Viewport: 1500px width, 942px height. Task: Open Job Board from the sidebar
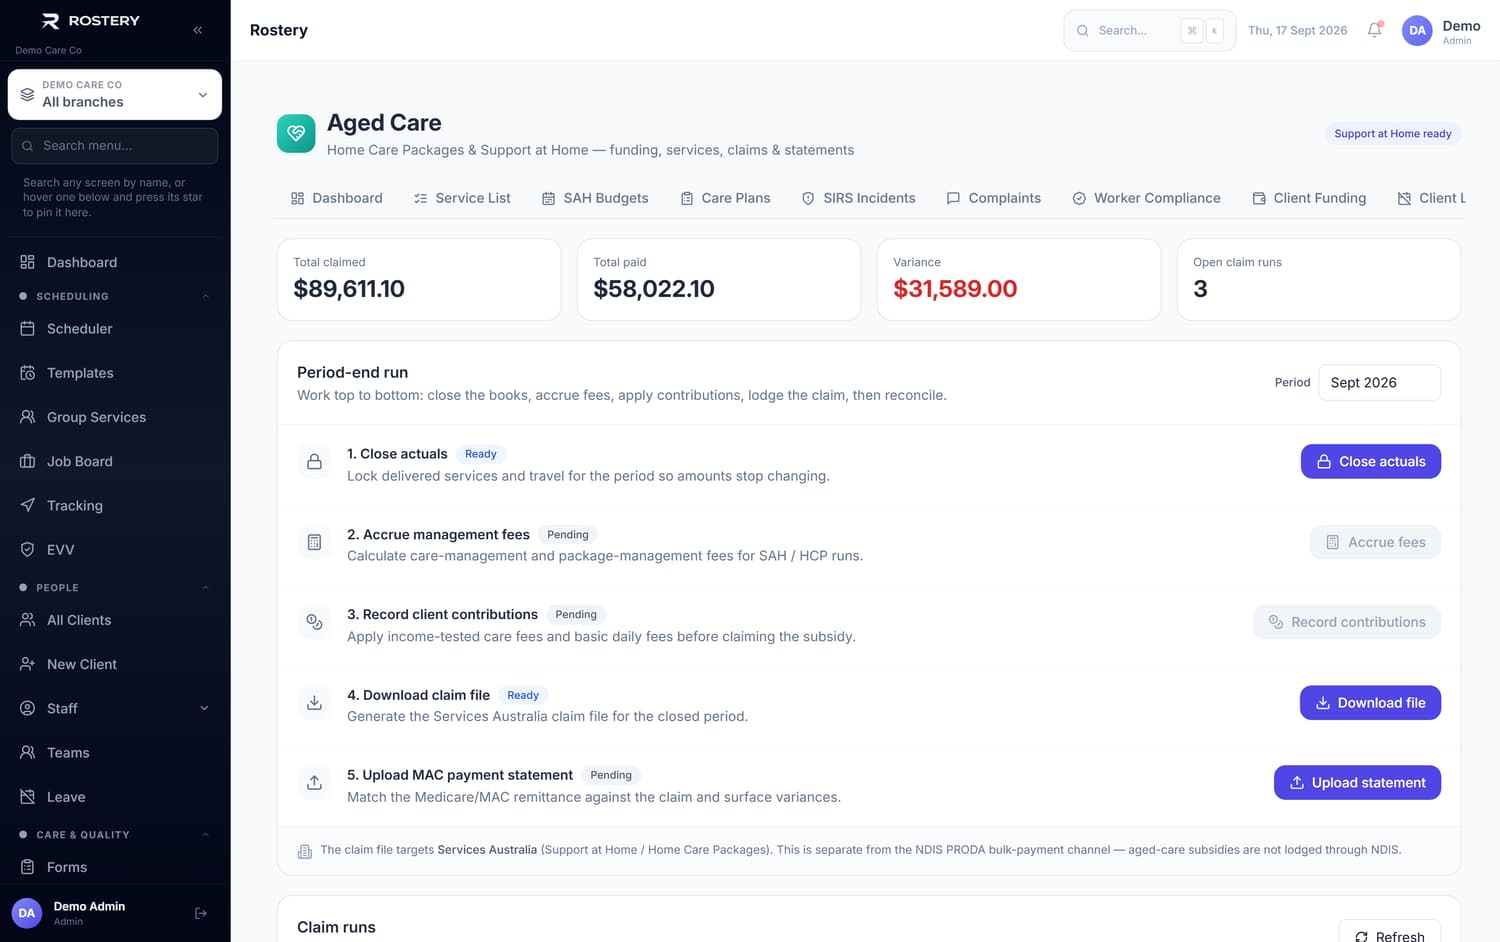(x=115, y=461)
